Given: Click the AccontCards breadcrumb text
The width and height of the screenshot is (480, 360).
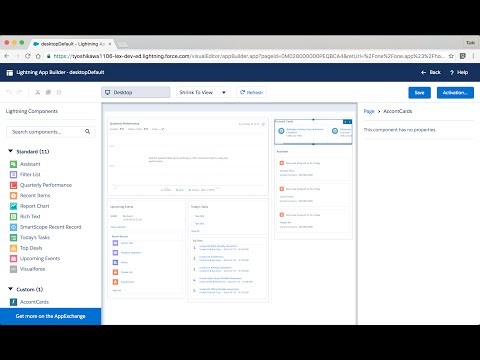Looking at the screenshot, I should [x=398, y=111].
